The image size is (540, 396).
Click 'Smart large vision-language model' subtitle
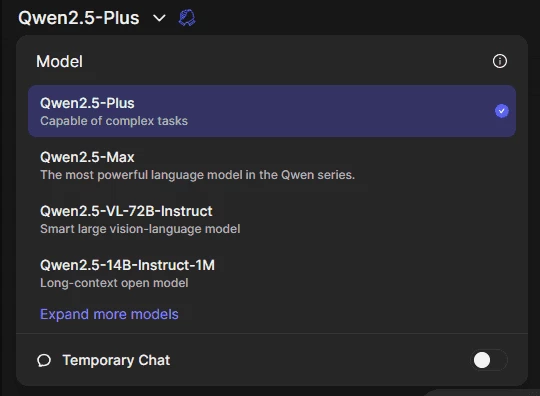(140, 229)
